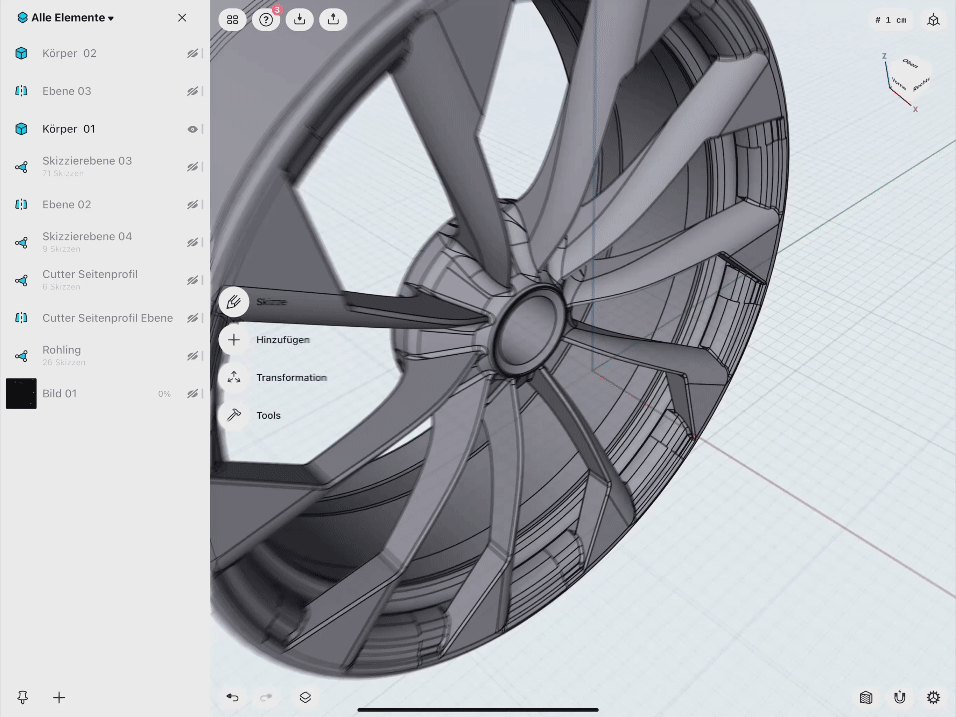The height and width of the screenshot is (717, 956).
Task: Select the Skizzierebene 03 sketch icon
Action: click(21, 166)
